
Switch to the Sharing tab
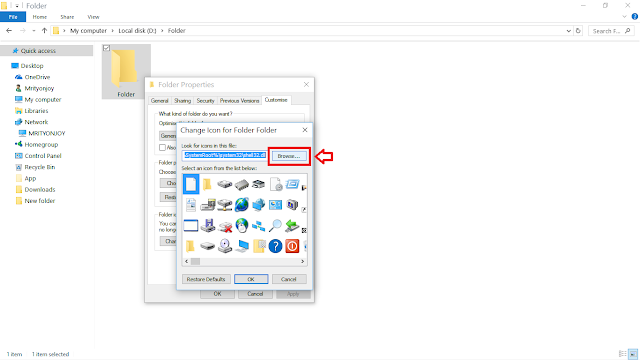coord(182,100)
